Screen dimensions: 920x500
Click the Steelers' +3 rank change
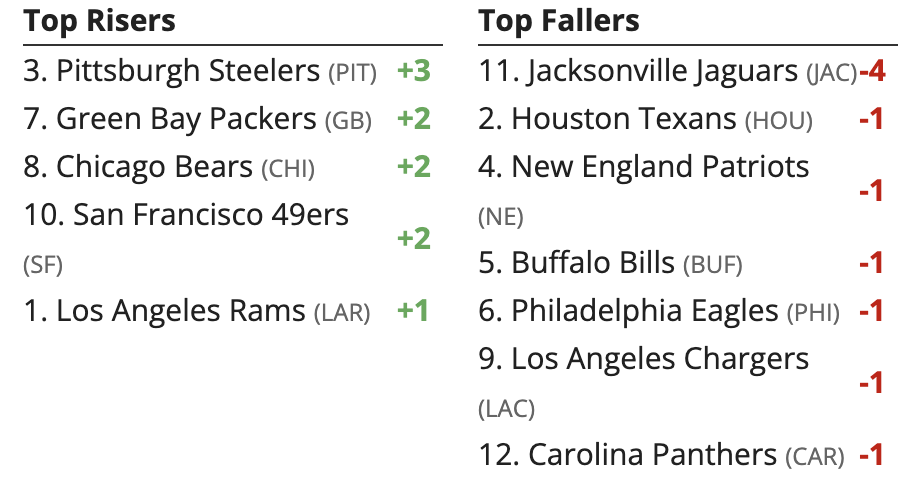point(413,71)
